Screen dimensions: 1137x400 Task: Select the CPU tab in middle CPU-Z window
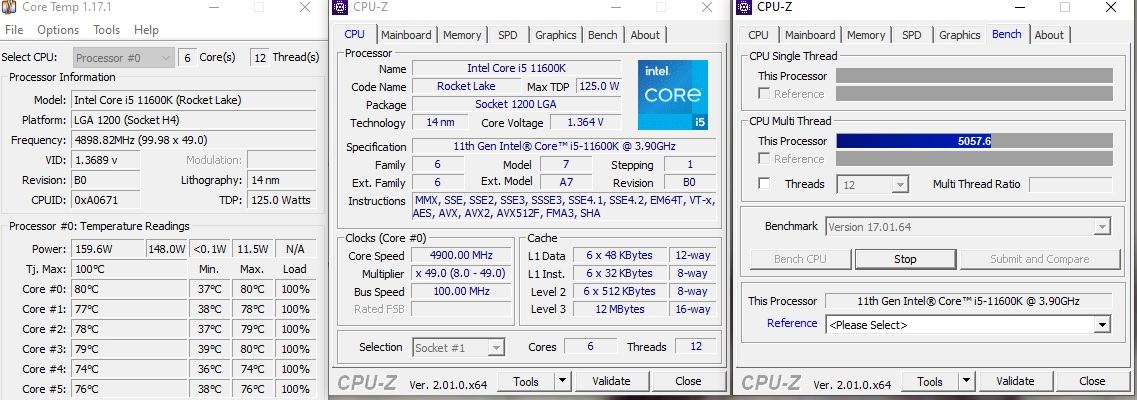pyautogui.click(x=355, y=34)
